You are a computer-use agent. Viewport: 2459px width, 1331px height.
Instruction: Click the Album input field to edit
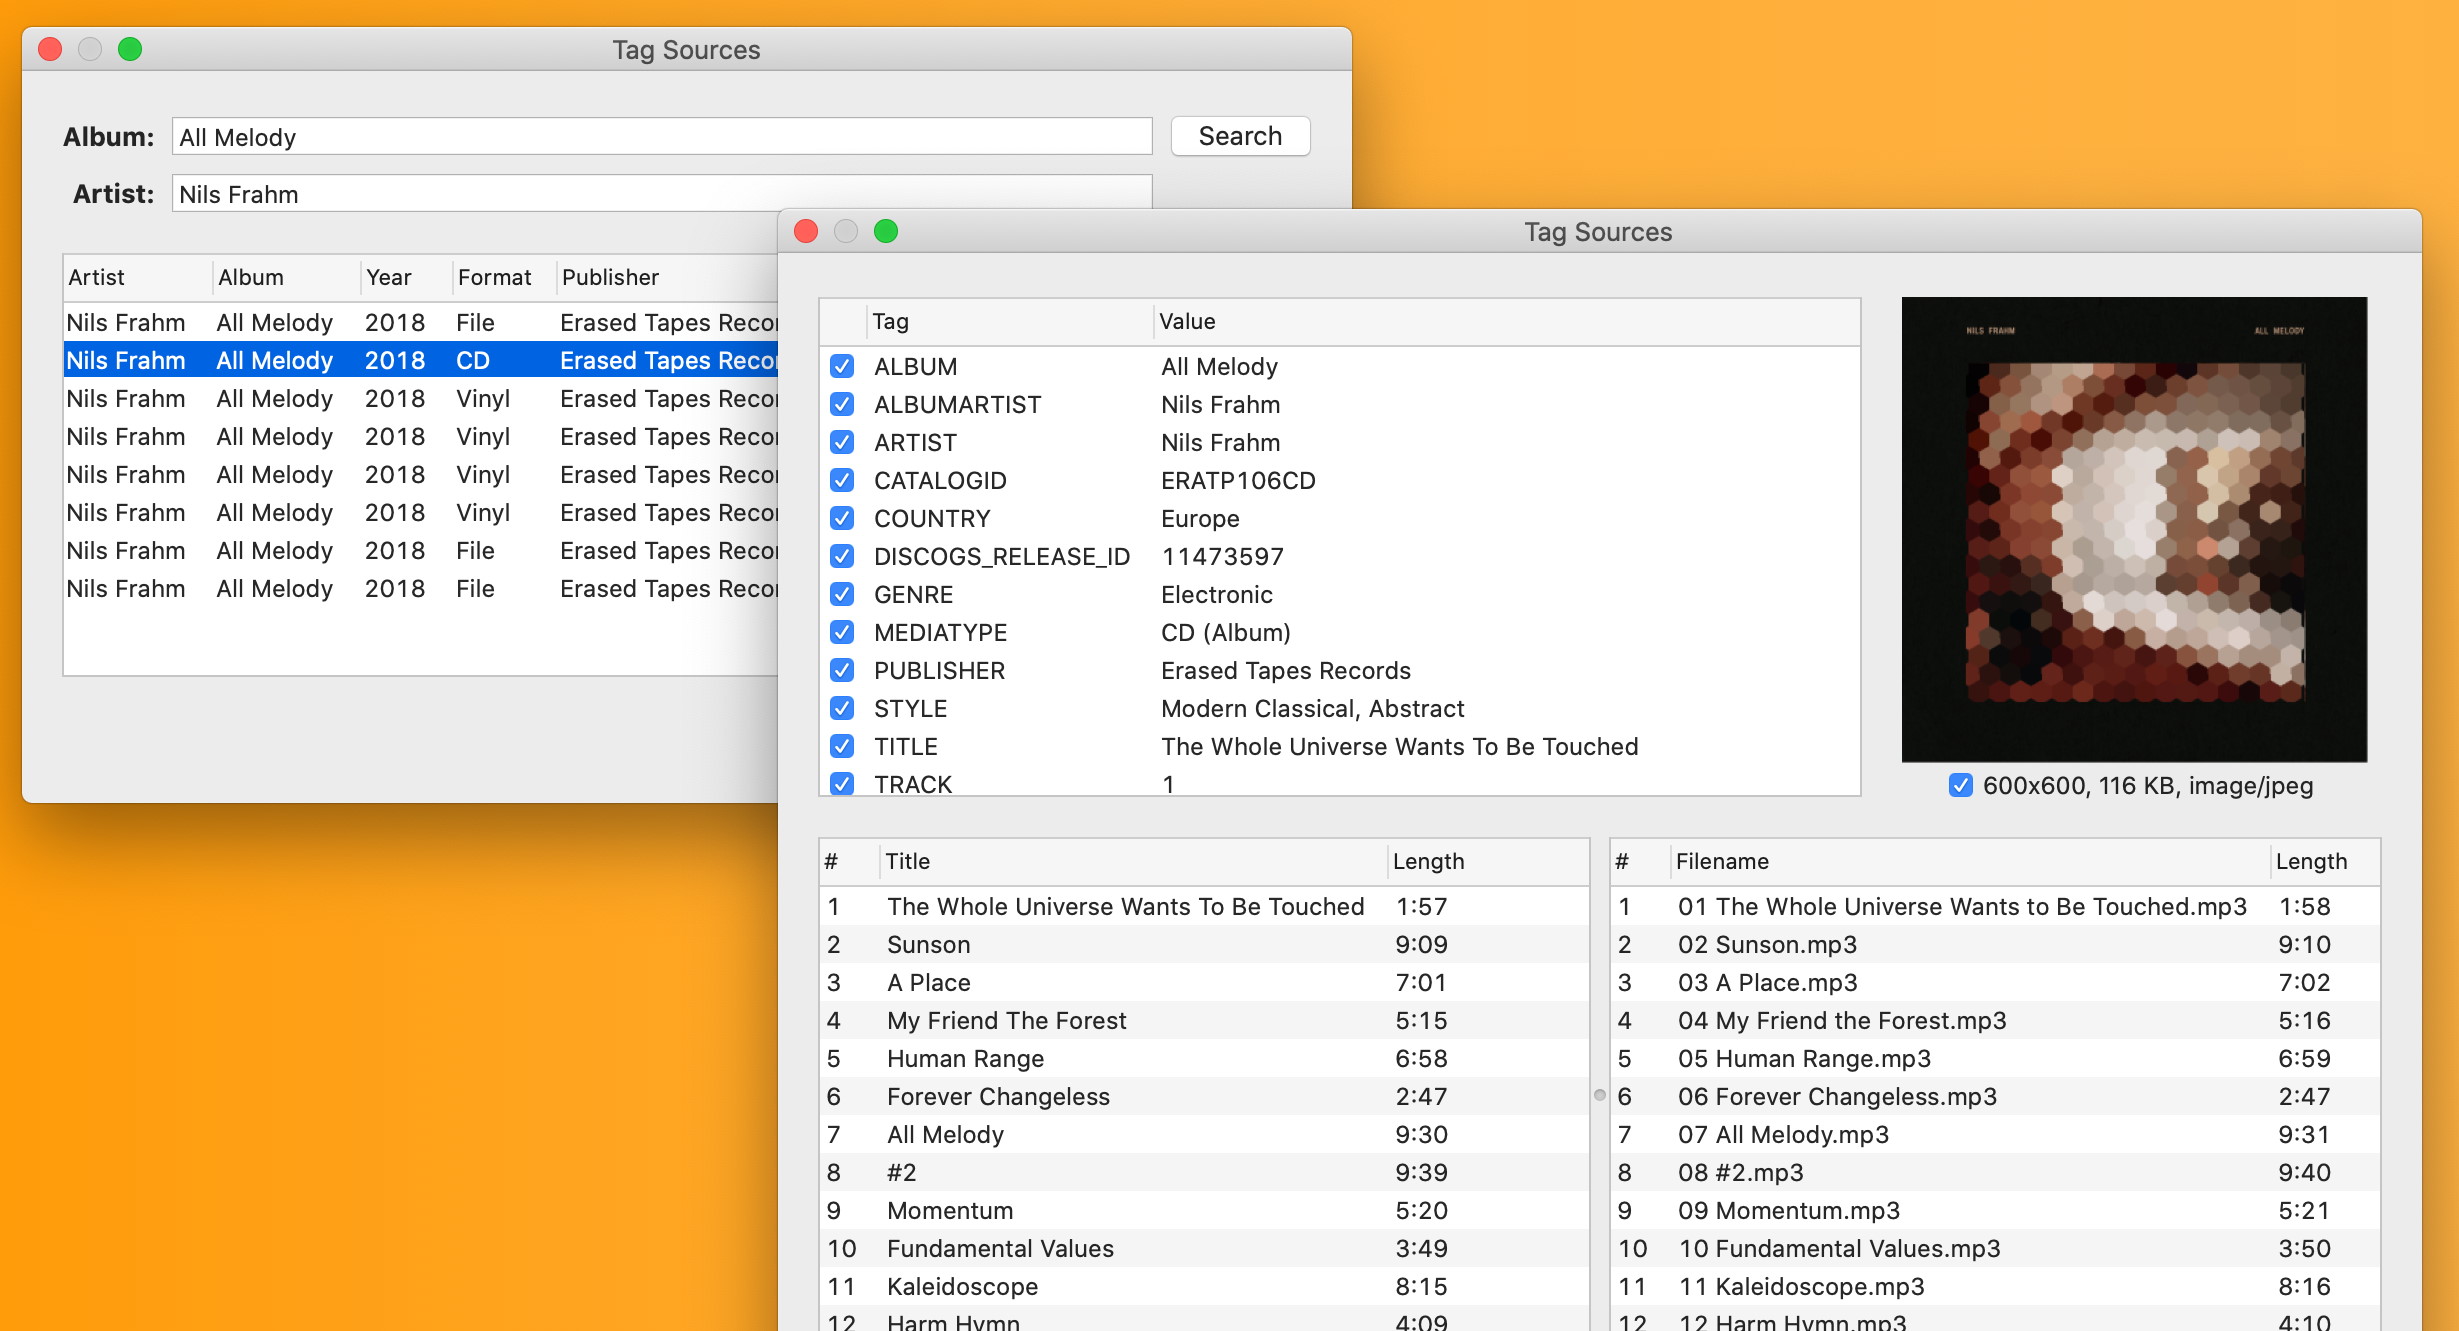click(663, 136)
